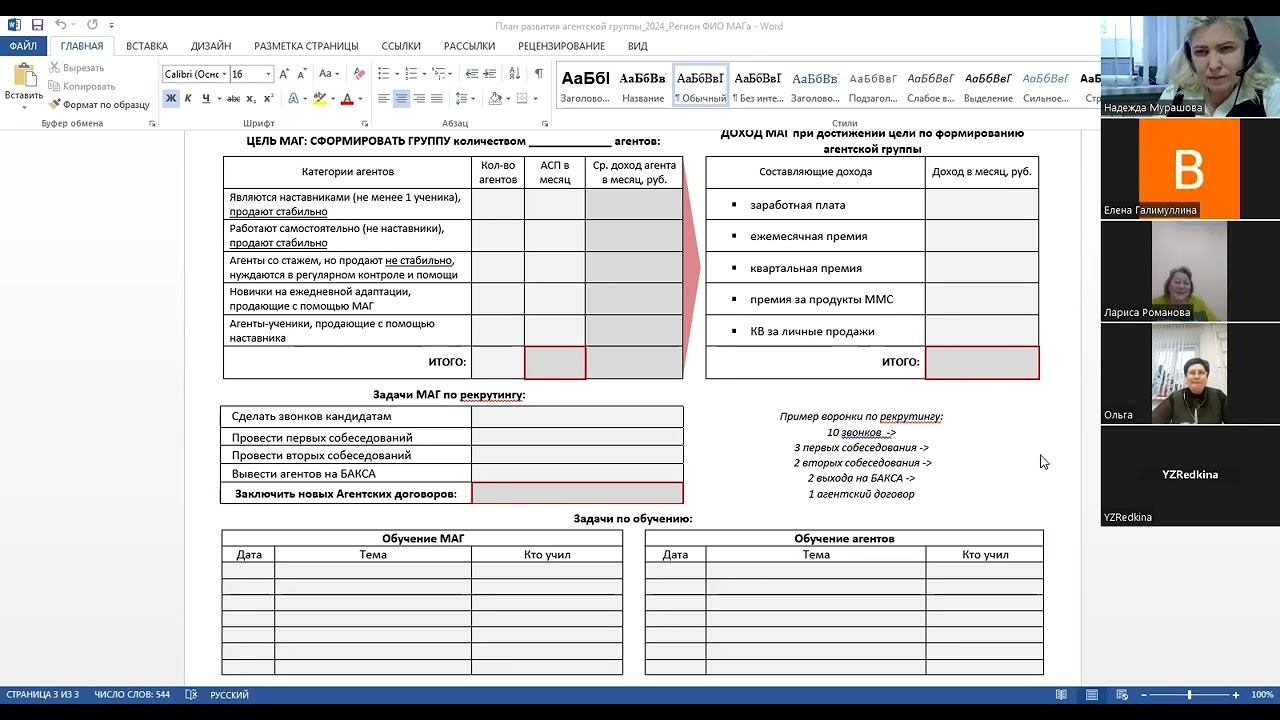Expand the numbering list dropdown arrow
Screen dimensions: 1280x720
pos(425,74)
